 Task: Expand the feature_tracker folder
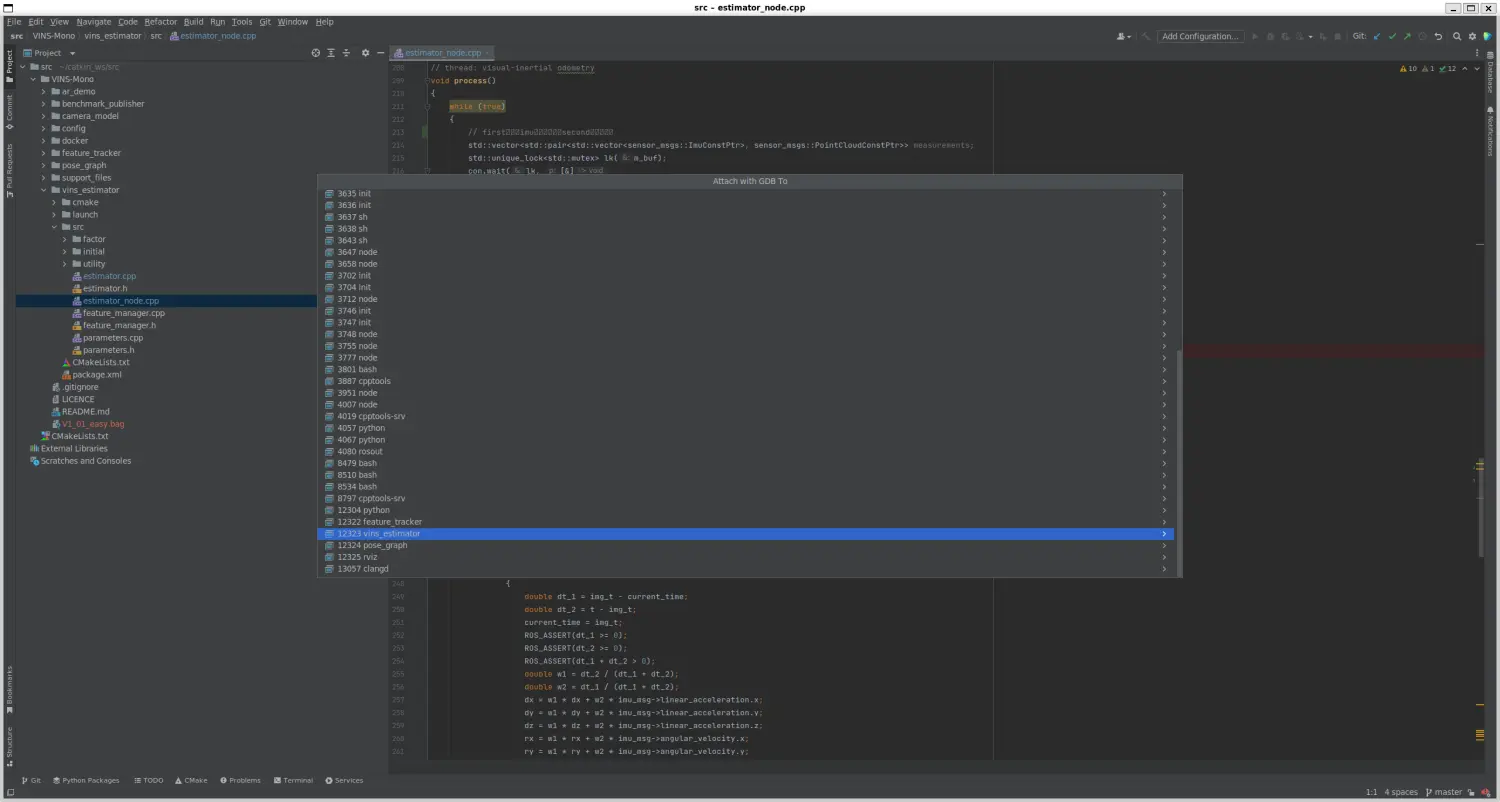pyautogui.click(x=44, y=153)
